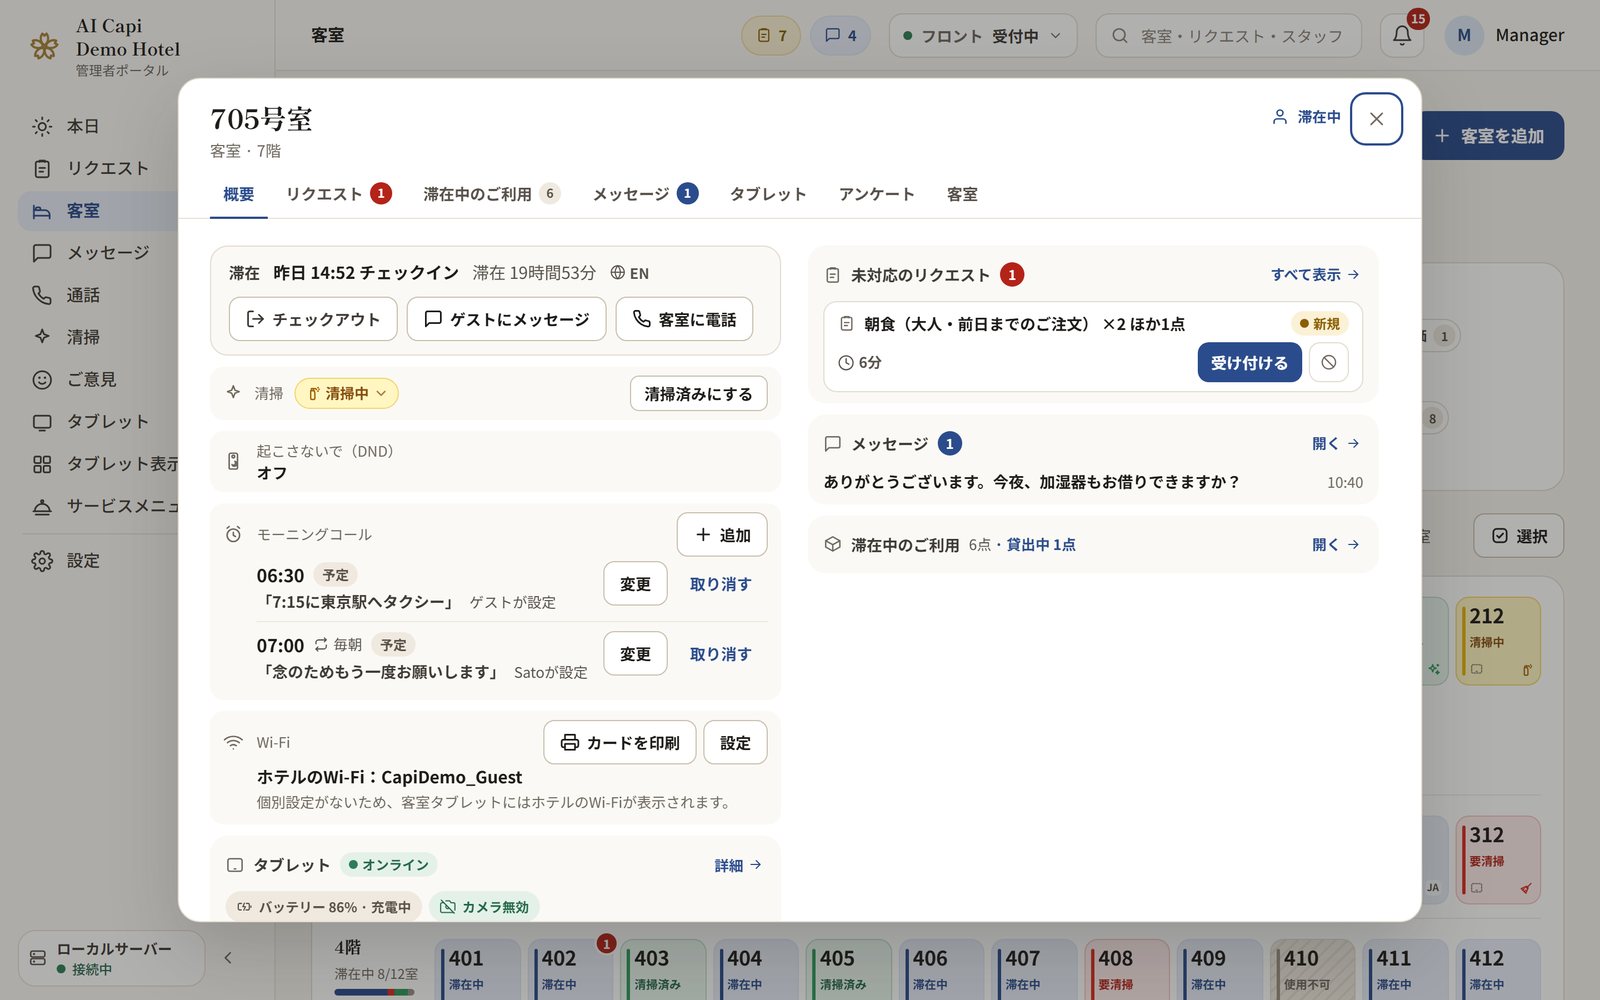
Task: Open the messages counter badge showing 4
Action: (x=840, y=36)
